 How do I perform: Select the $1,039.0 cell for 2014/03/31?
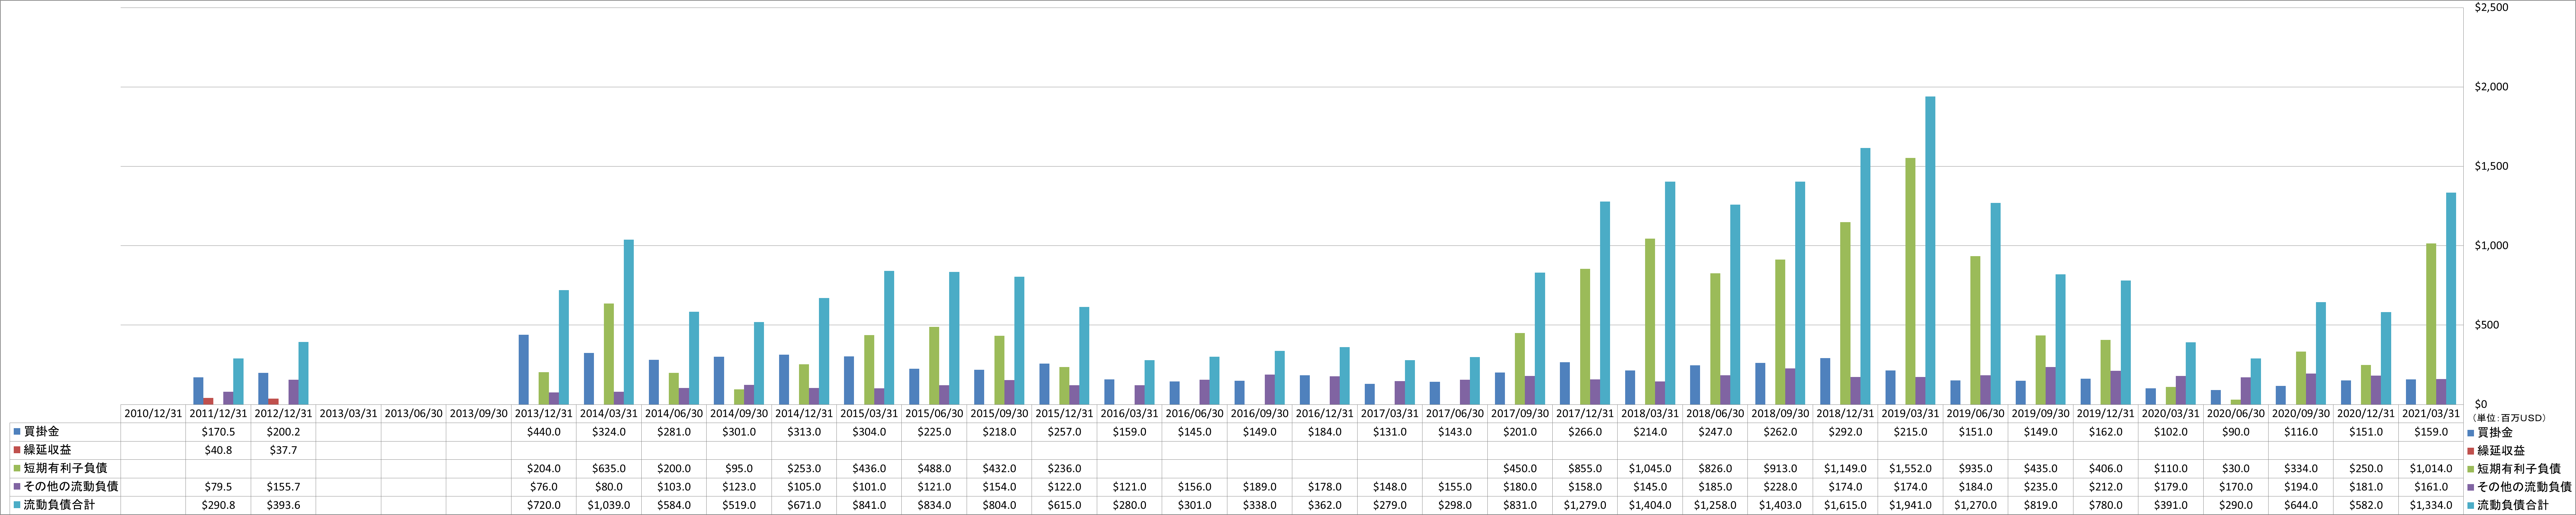pos(609,505)
